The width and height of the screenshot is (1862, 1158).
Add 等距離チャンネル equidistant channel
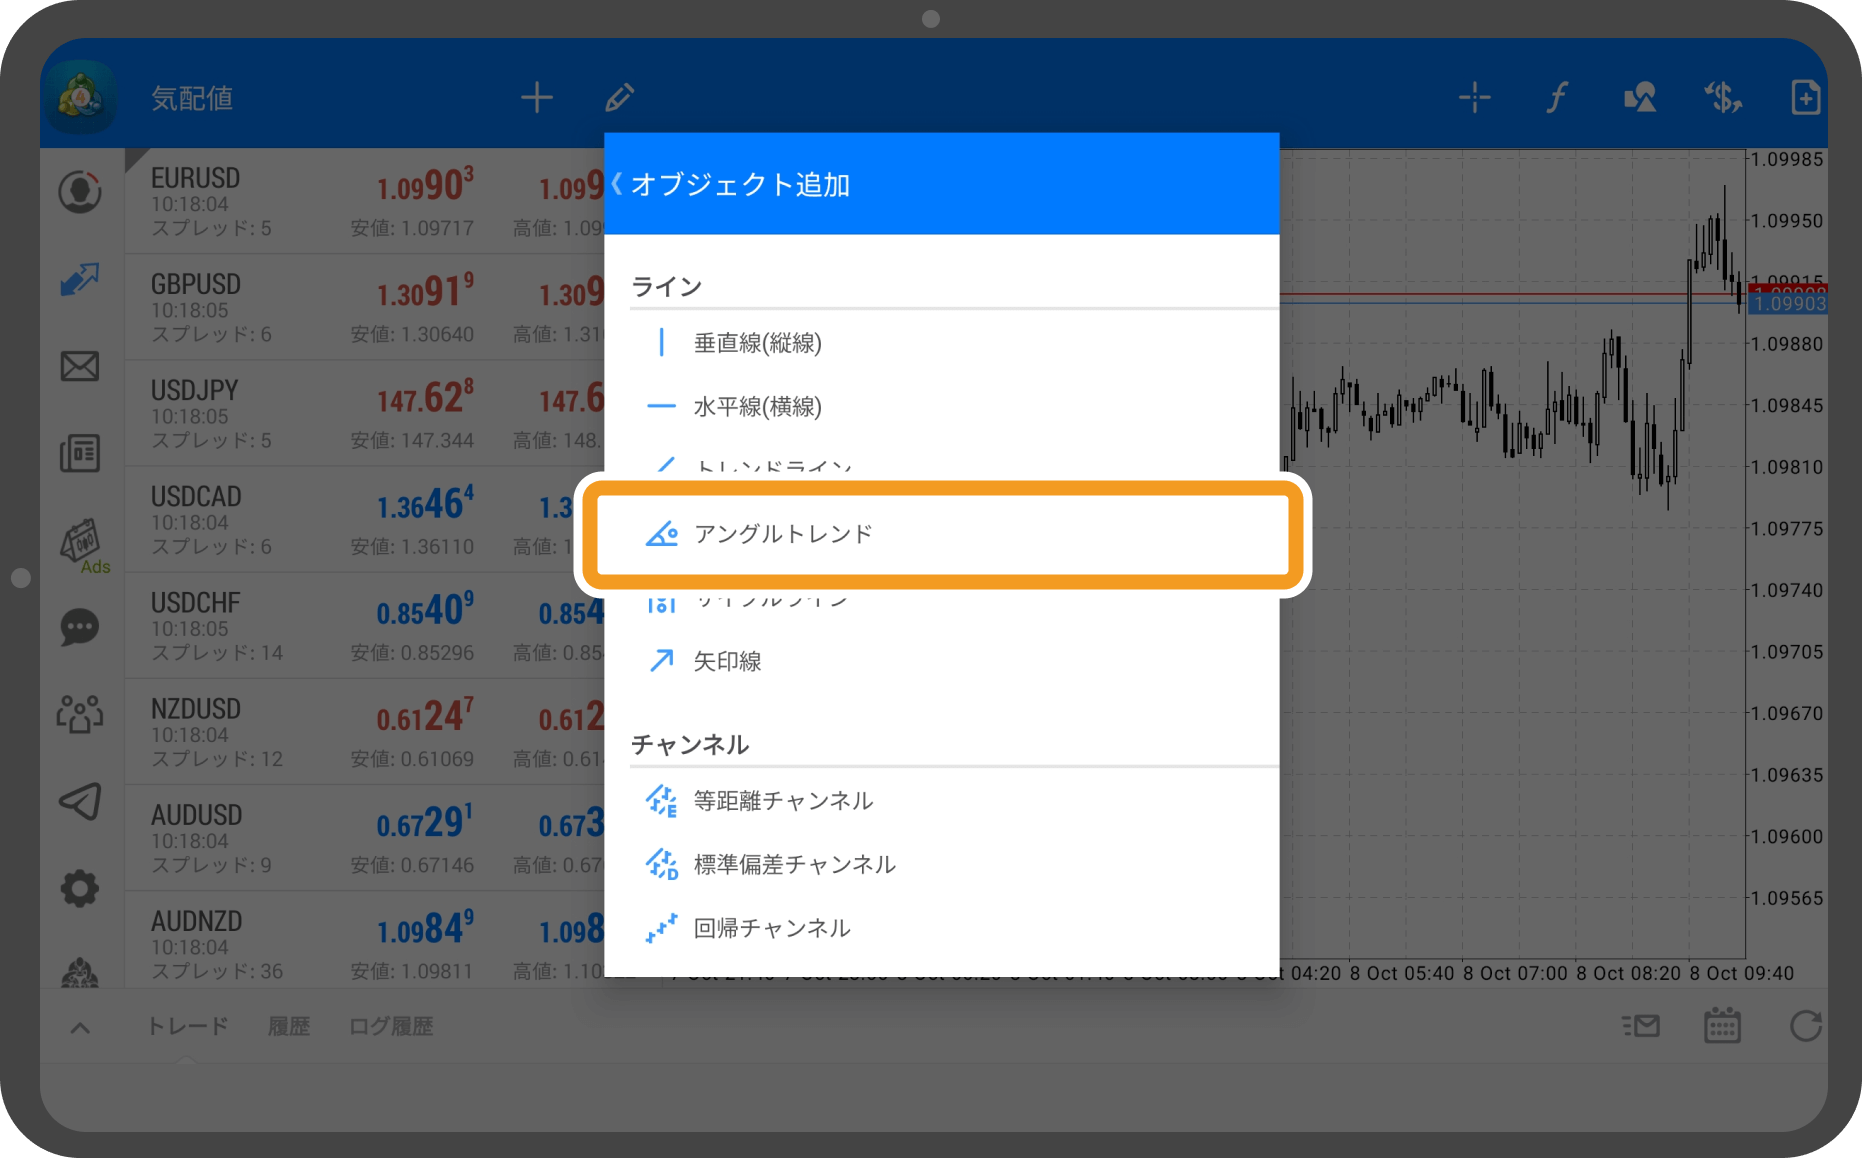942,801
